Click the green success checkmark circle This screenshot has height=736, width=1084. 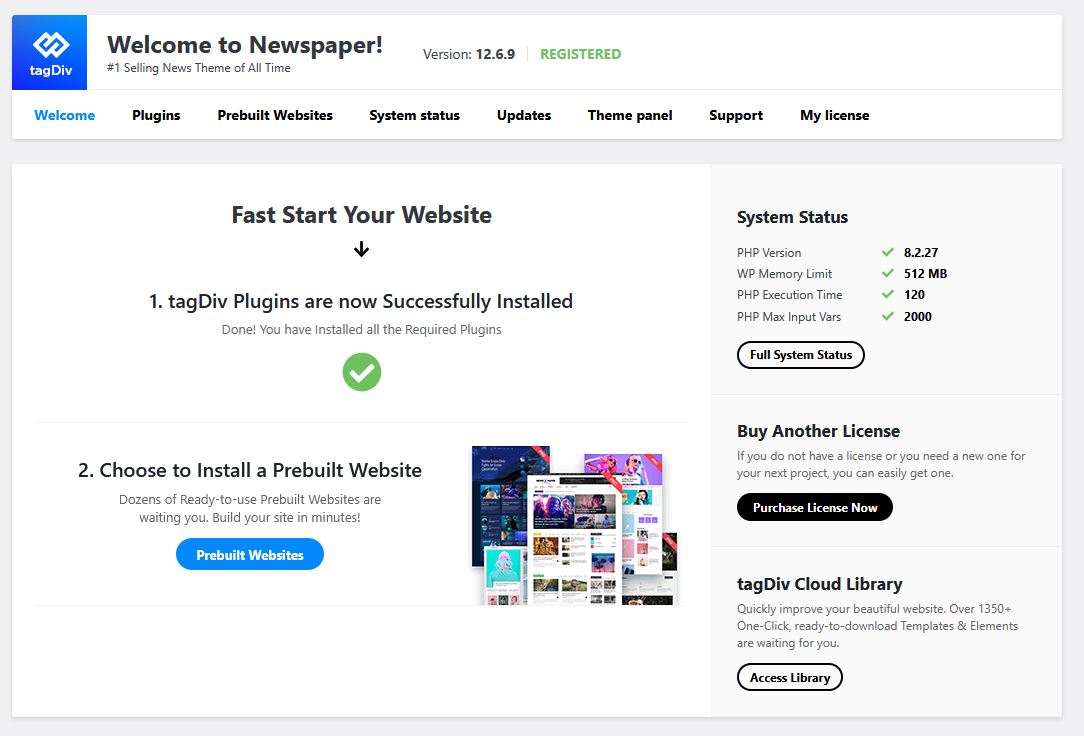click(x=362, y=372)
